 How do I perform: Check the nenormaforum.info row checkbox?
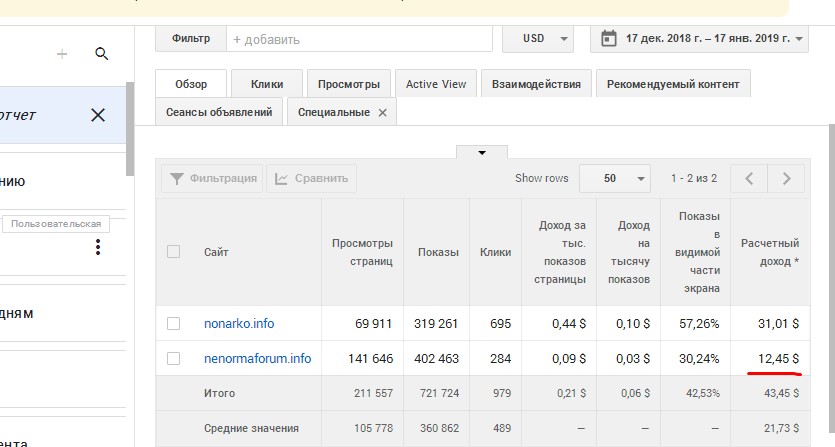[174, 358]
